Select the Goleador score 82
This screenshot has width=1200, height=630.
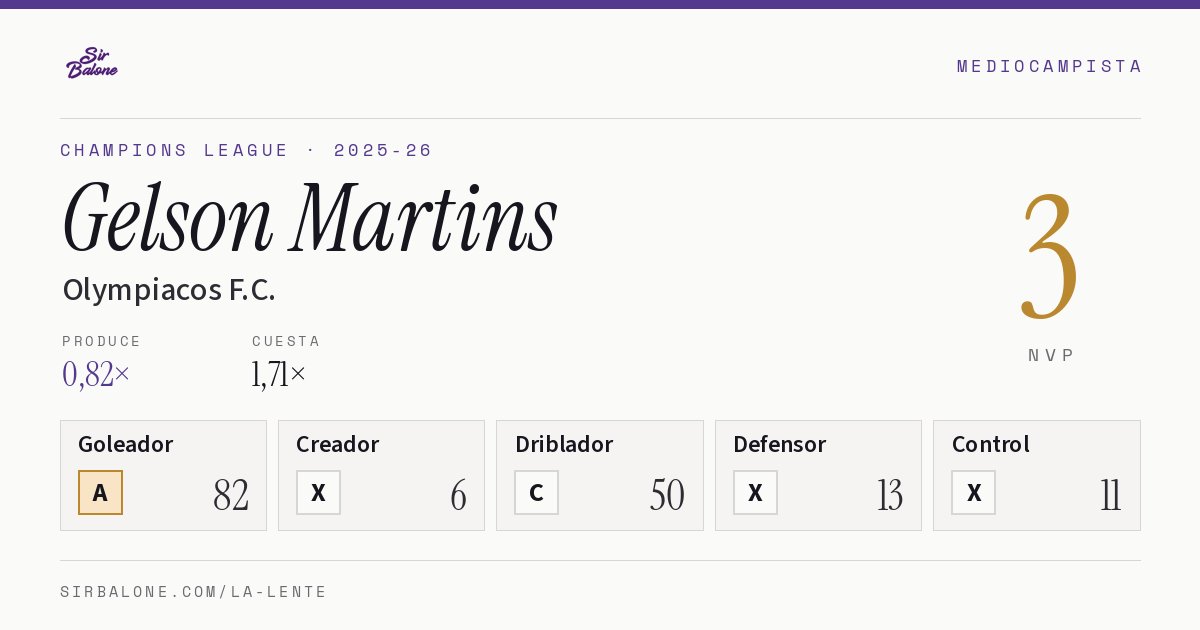point(231,495)
